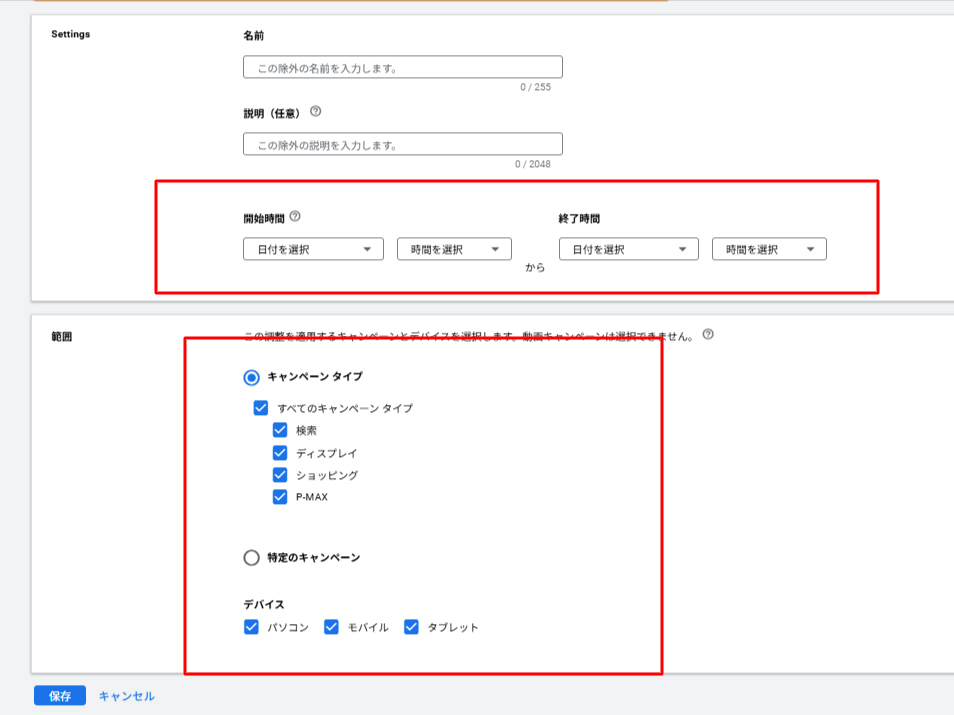Toggle the ディスプレイ campaign checkbox
The width and height of the screenshot is (954, 715).
[x=280, y=453]
